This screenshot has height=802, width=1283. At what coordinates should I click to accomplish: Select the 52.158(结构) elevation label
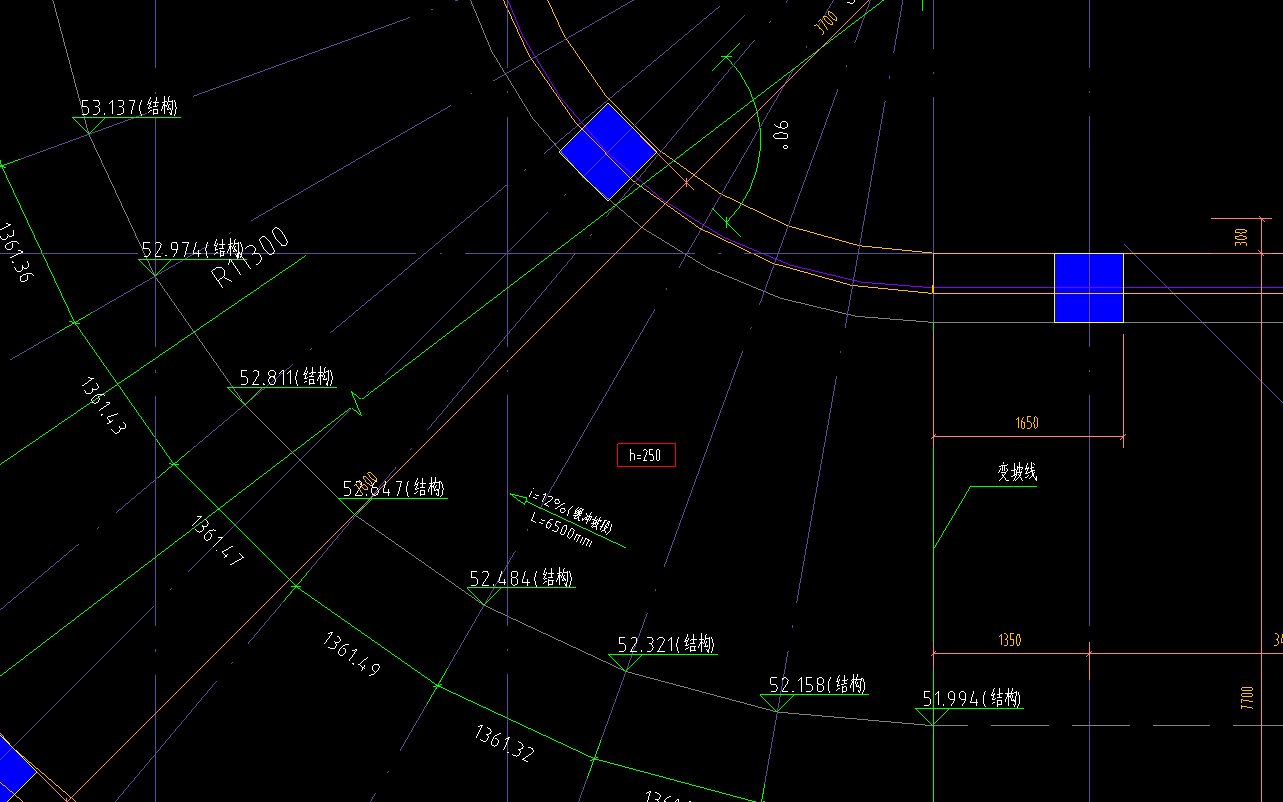pyautogui.click(x=817, y=684)
